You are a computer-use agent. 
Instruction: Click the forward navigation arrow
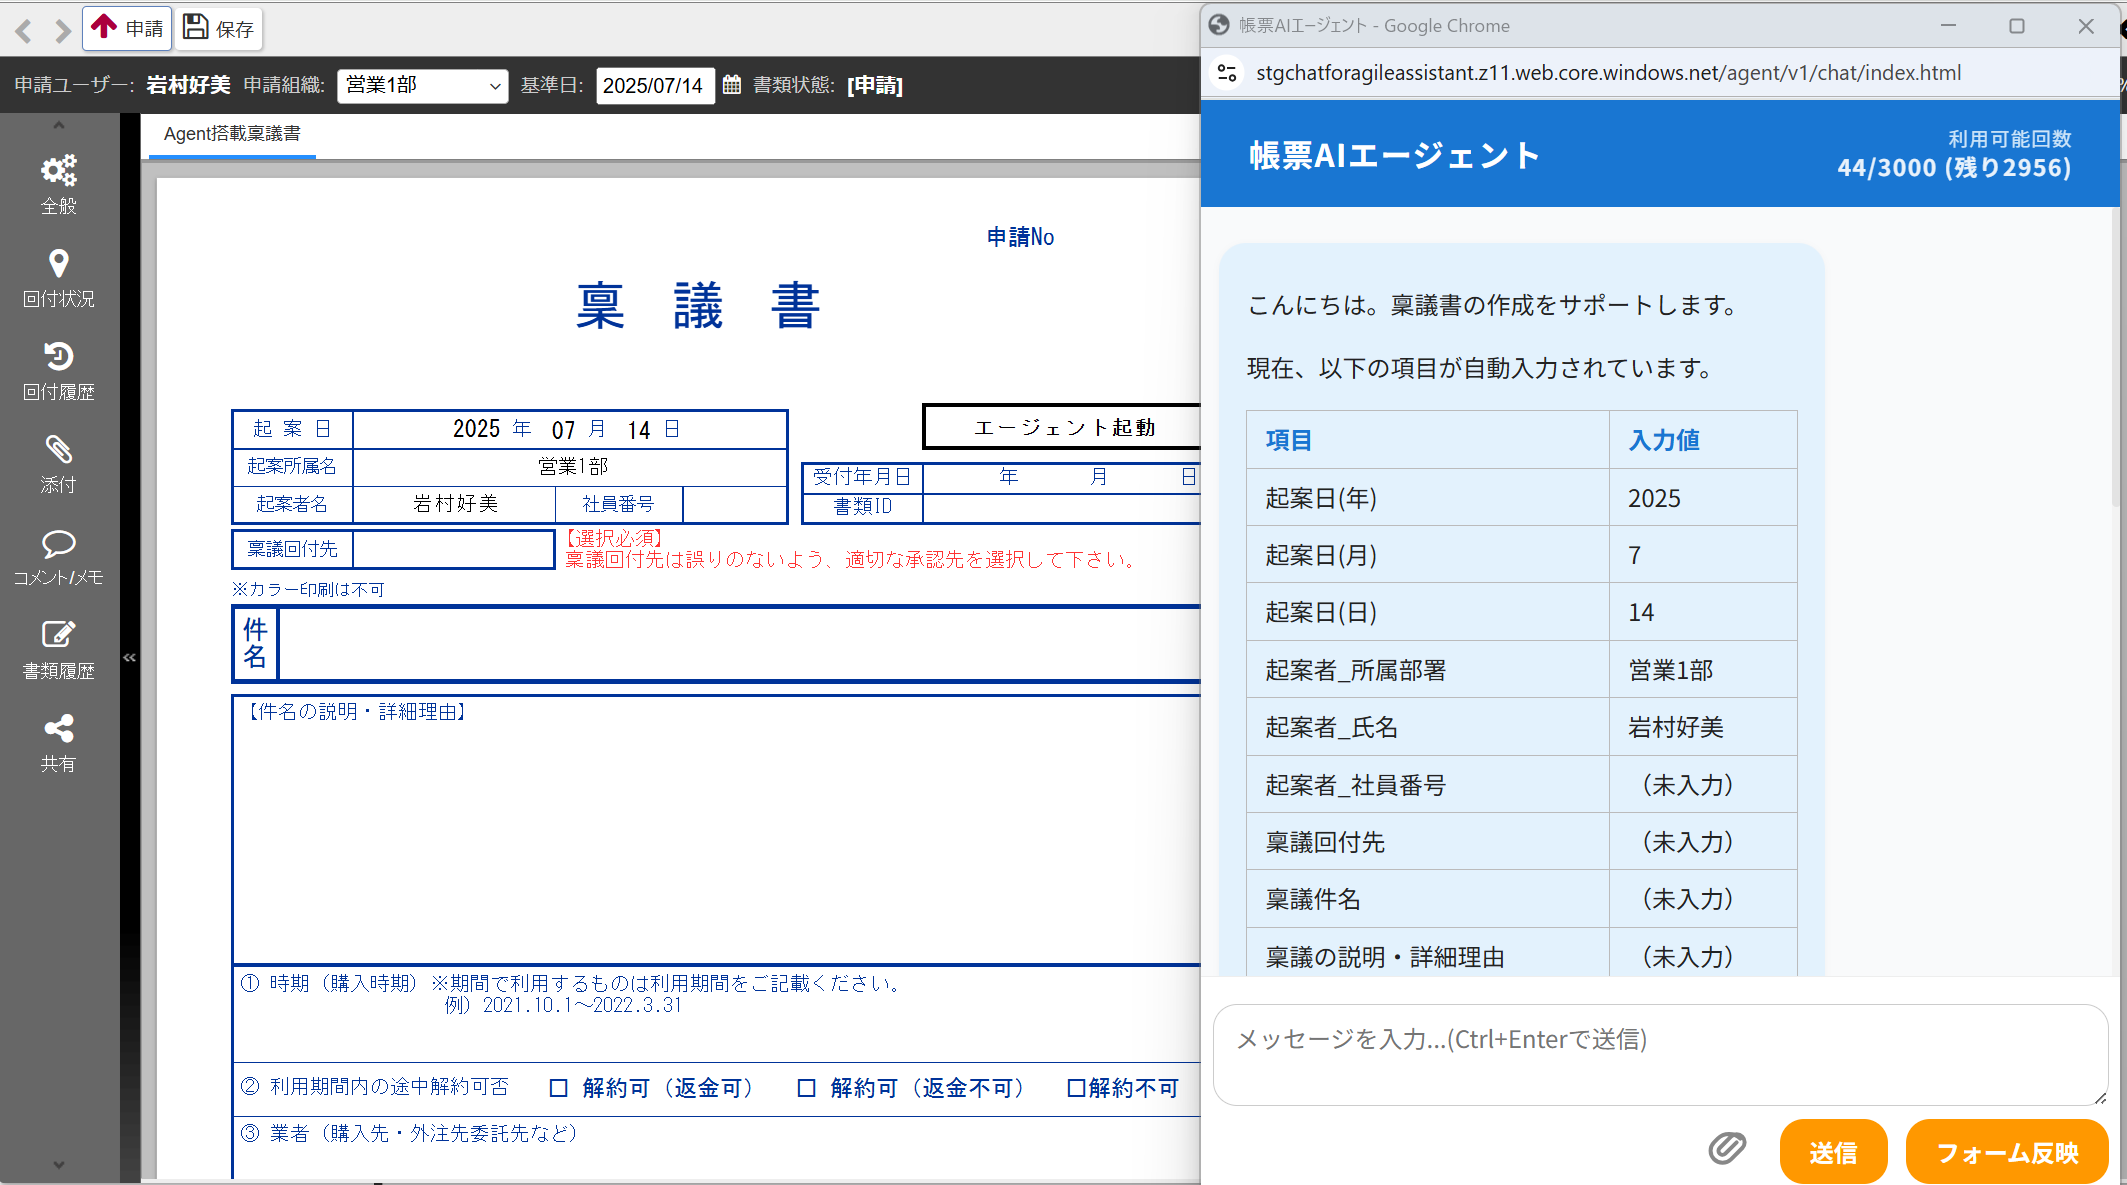pyautogui.click(x=62, y=30)
